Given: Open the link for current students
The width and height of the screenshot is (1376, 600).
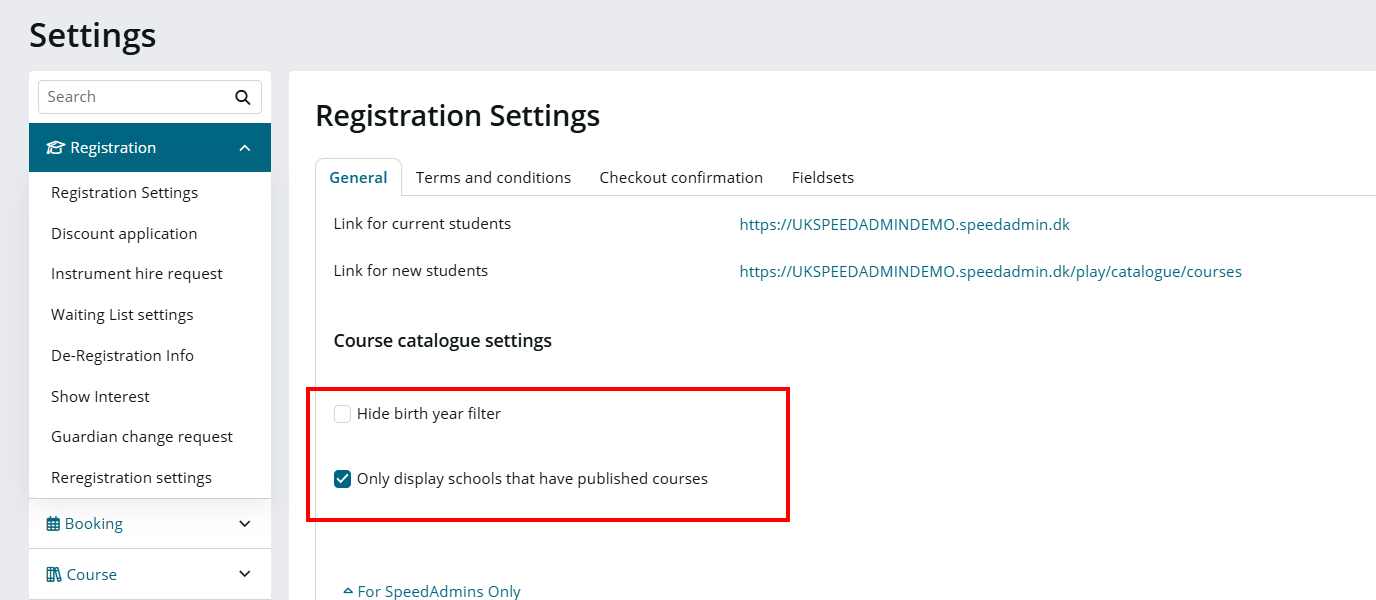Looking at the screenshot, I should (x=904, y=225).
